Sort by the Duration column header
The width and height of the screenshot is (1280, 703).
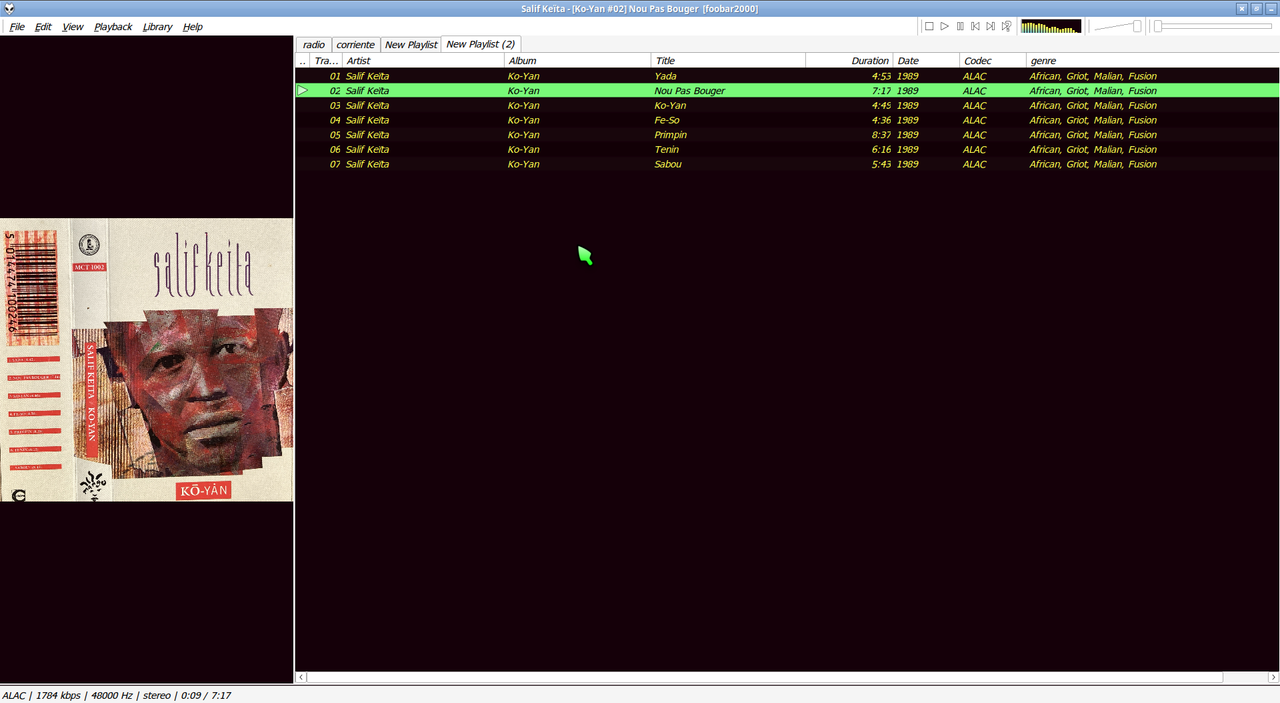(849, 61)
